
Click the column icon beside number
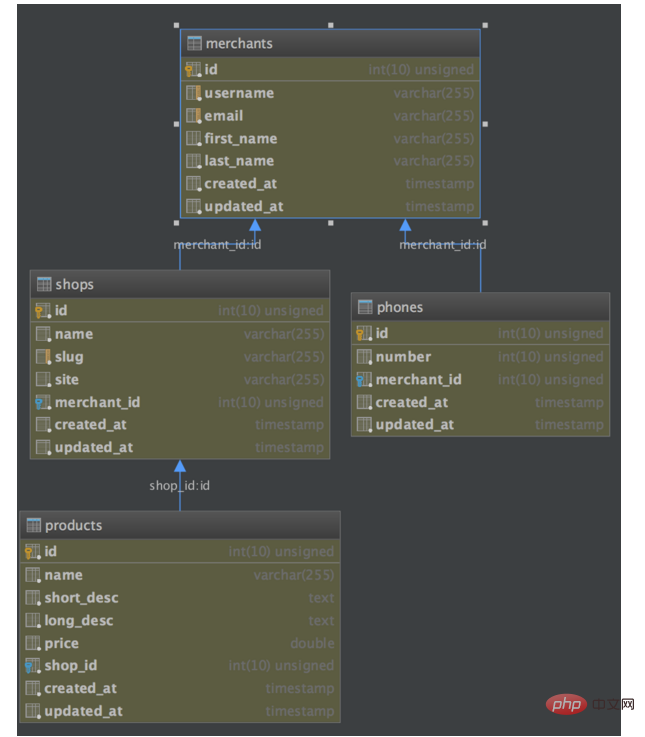pyautogui.click(x=364, y=357)
